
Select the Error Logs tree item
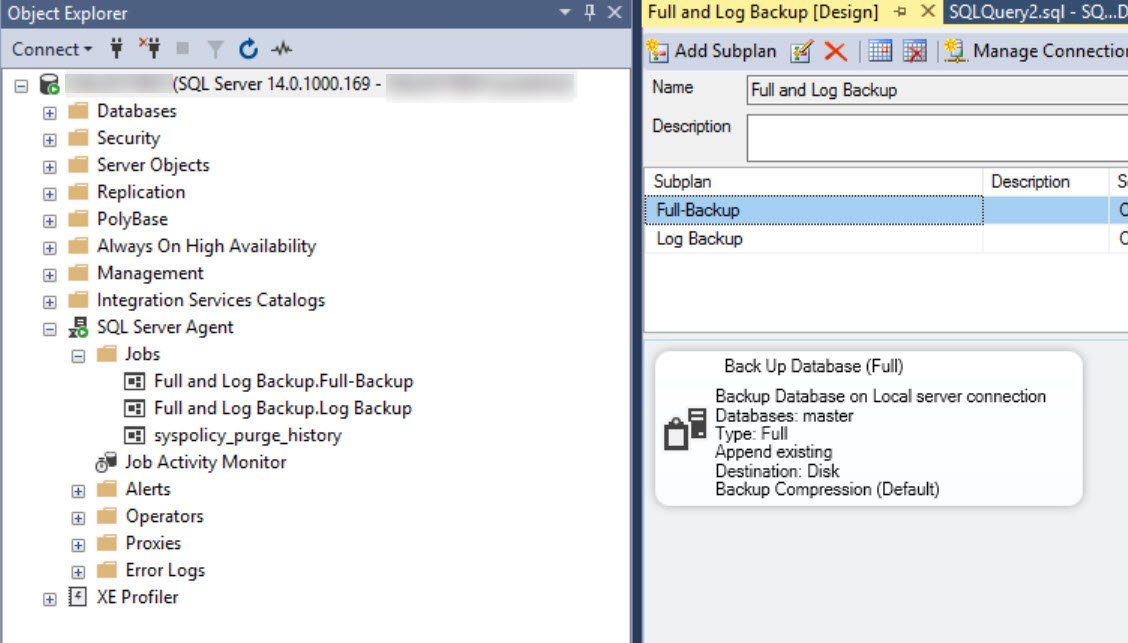pos(165,570)
